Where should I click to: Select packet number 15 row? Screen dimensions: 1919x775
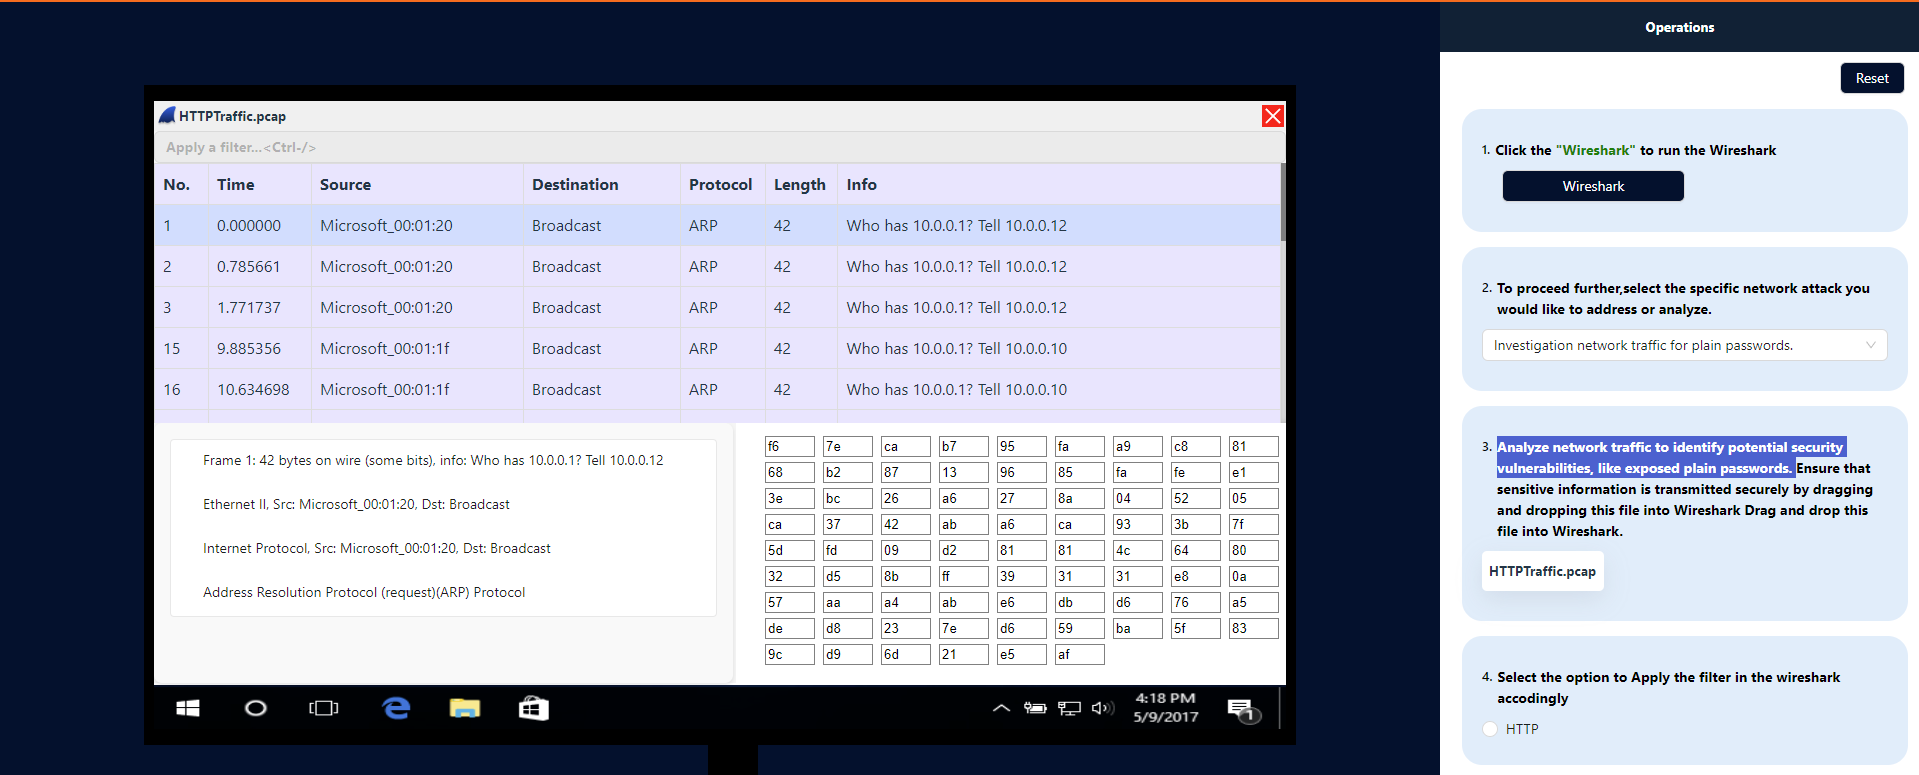point(700,348)
